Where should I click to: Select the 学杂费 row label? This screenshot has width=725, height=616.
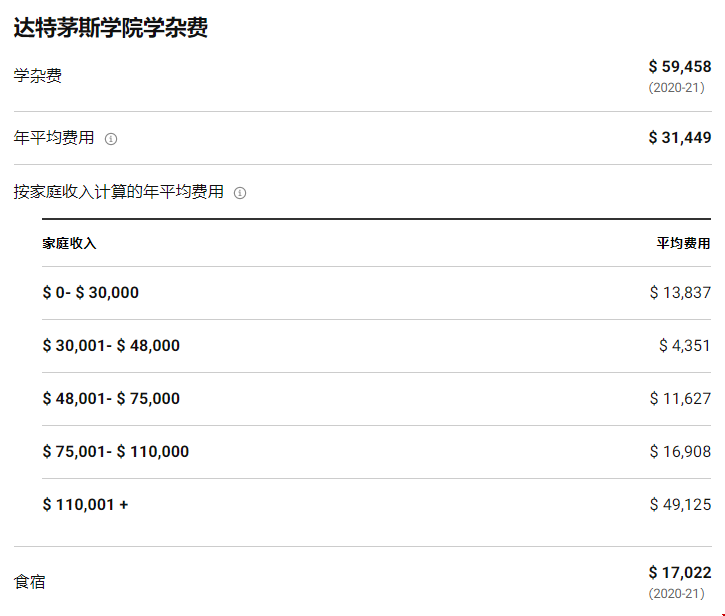(x=37, y=76)
